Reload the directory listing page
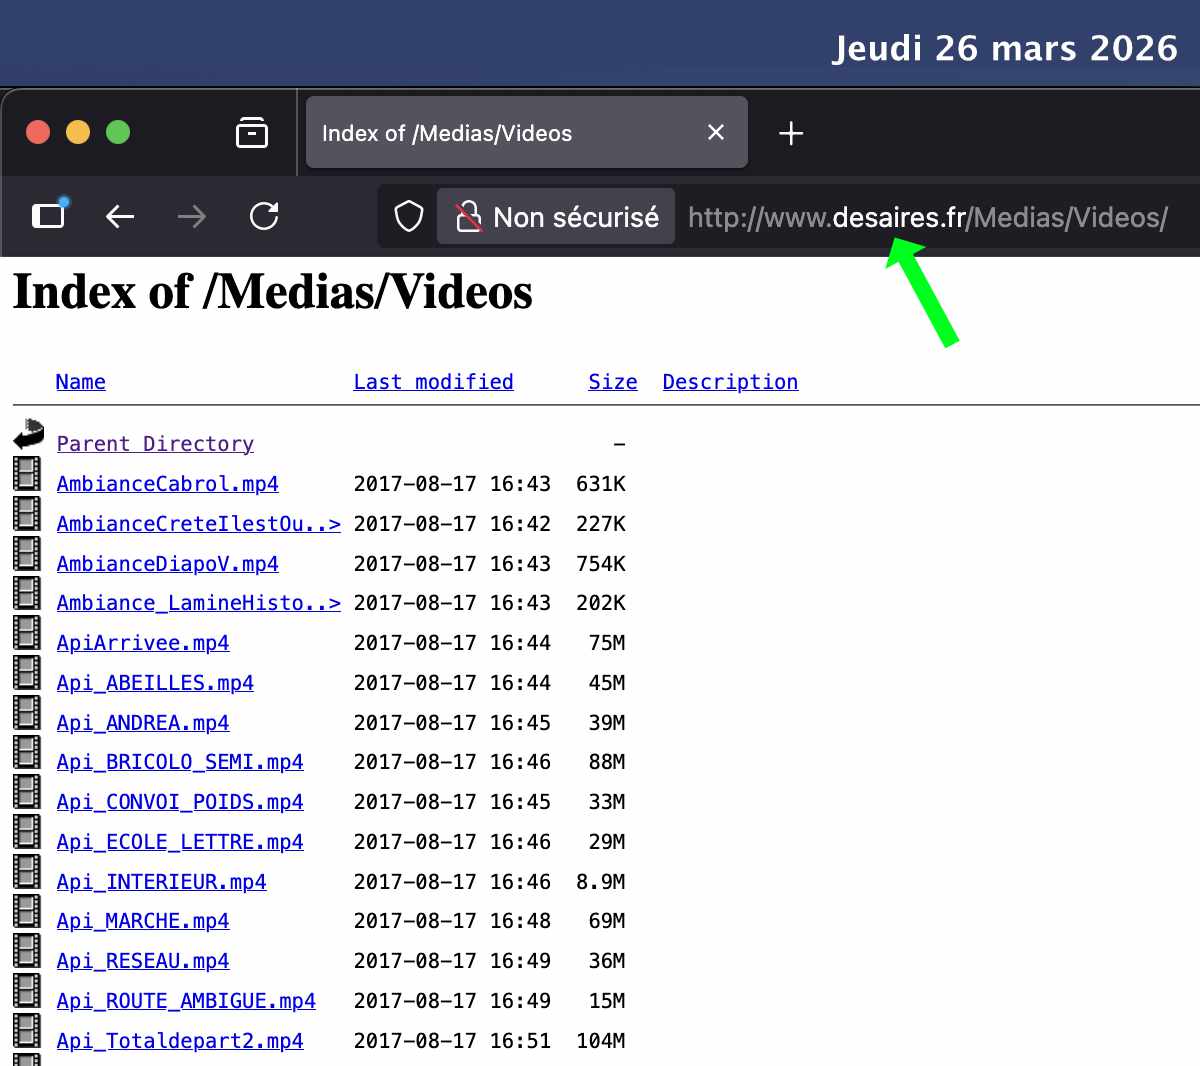The image size is (1200, 1066). (263, 217)
